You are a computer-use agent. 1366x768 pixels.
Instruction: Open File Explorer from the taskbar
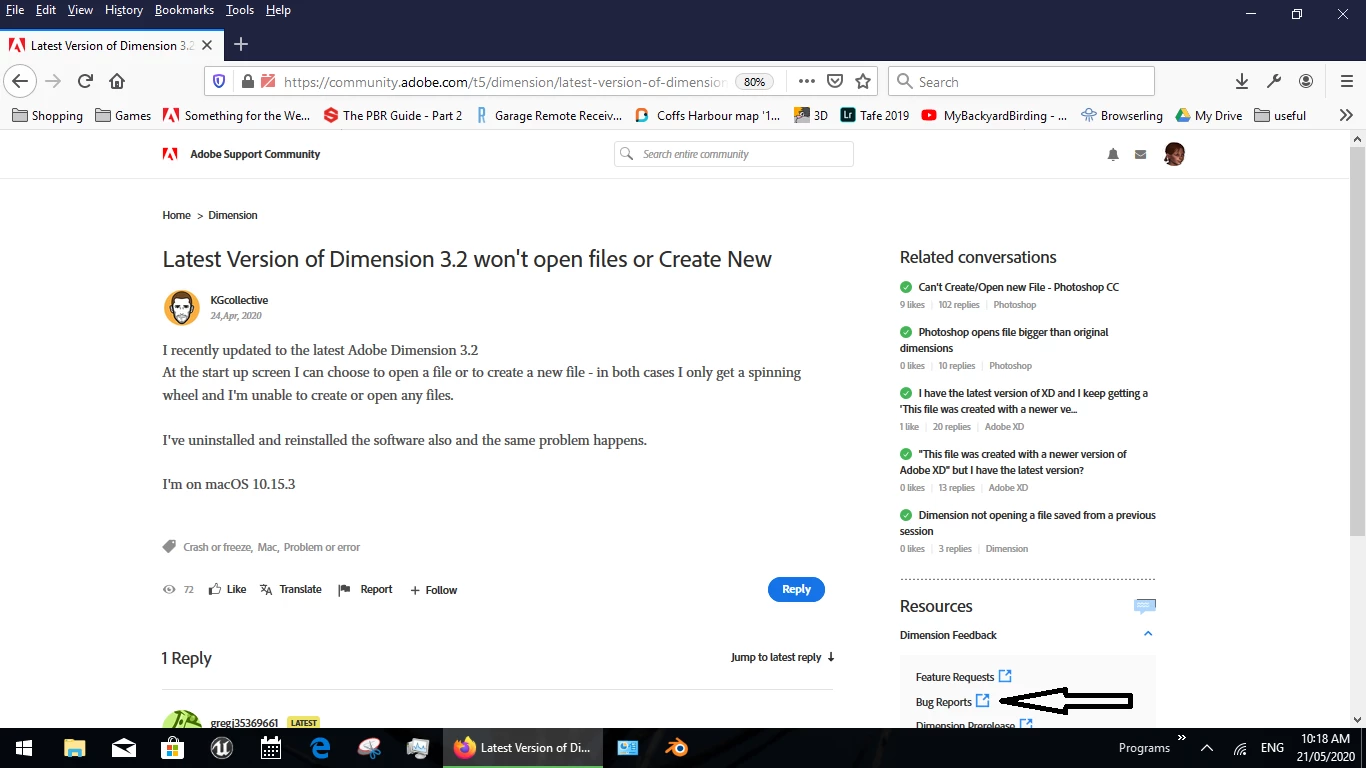[74, 748]
